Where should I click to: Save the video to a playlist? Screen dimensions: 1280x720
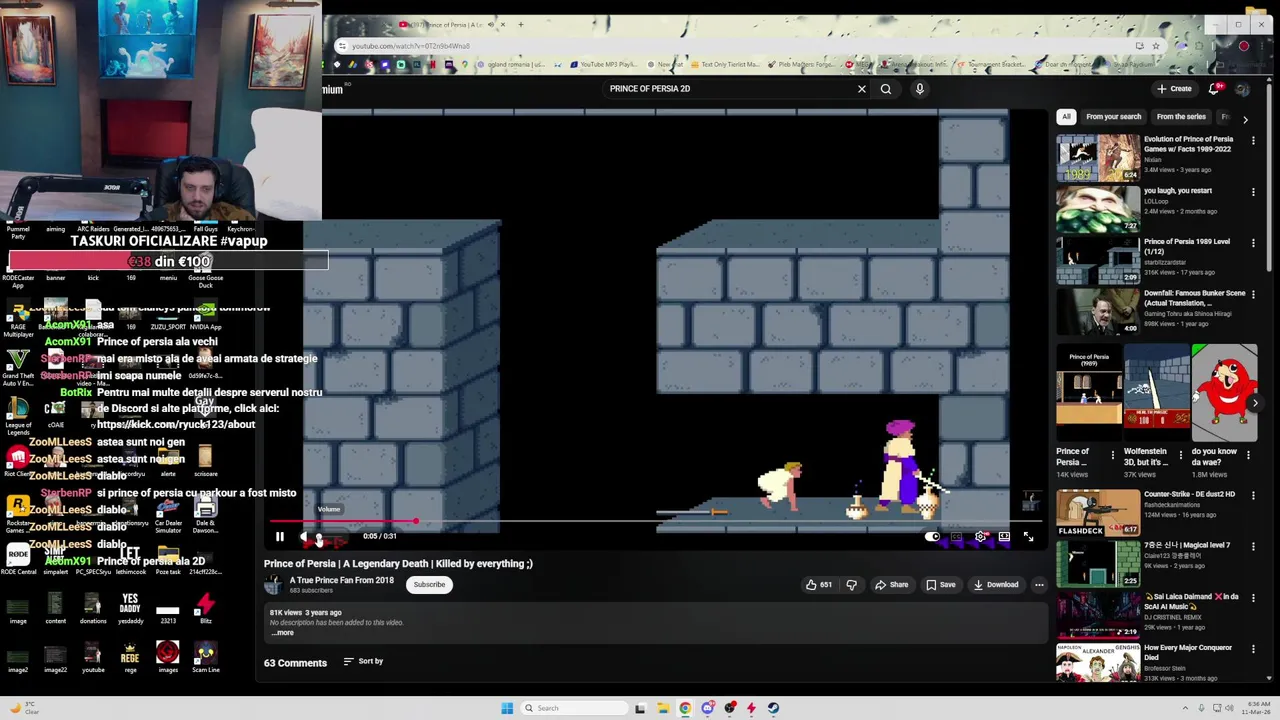click(x=940, y=585)
